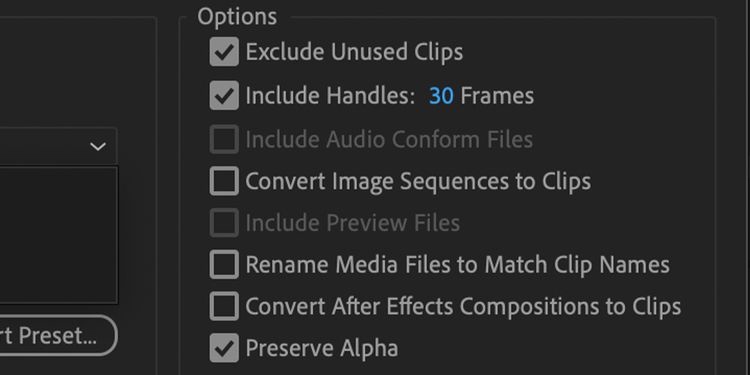Click the Import Preset button
Viewport: 750px width, 375px height.
(x=58, y=335)
